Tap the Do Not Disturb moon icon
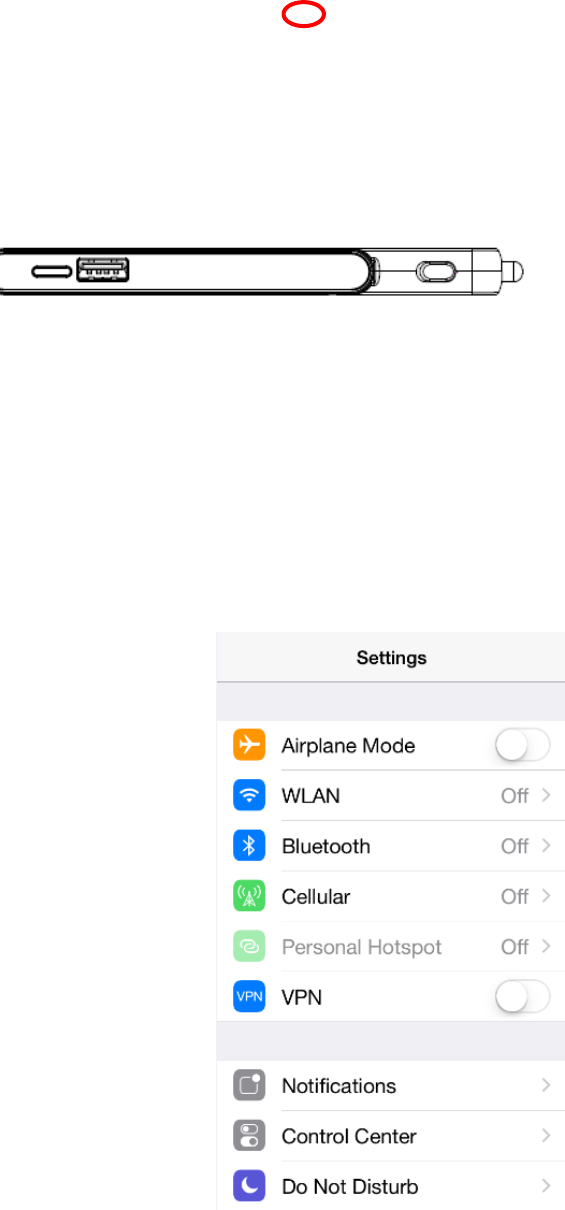This screenshot has height=1210, width=565. [x=248, y=1186]
